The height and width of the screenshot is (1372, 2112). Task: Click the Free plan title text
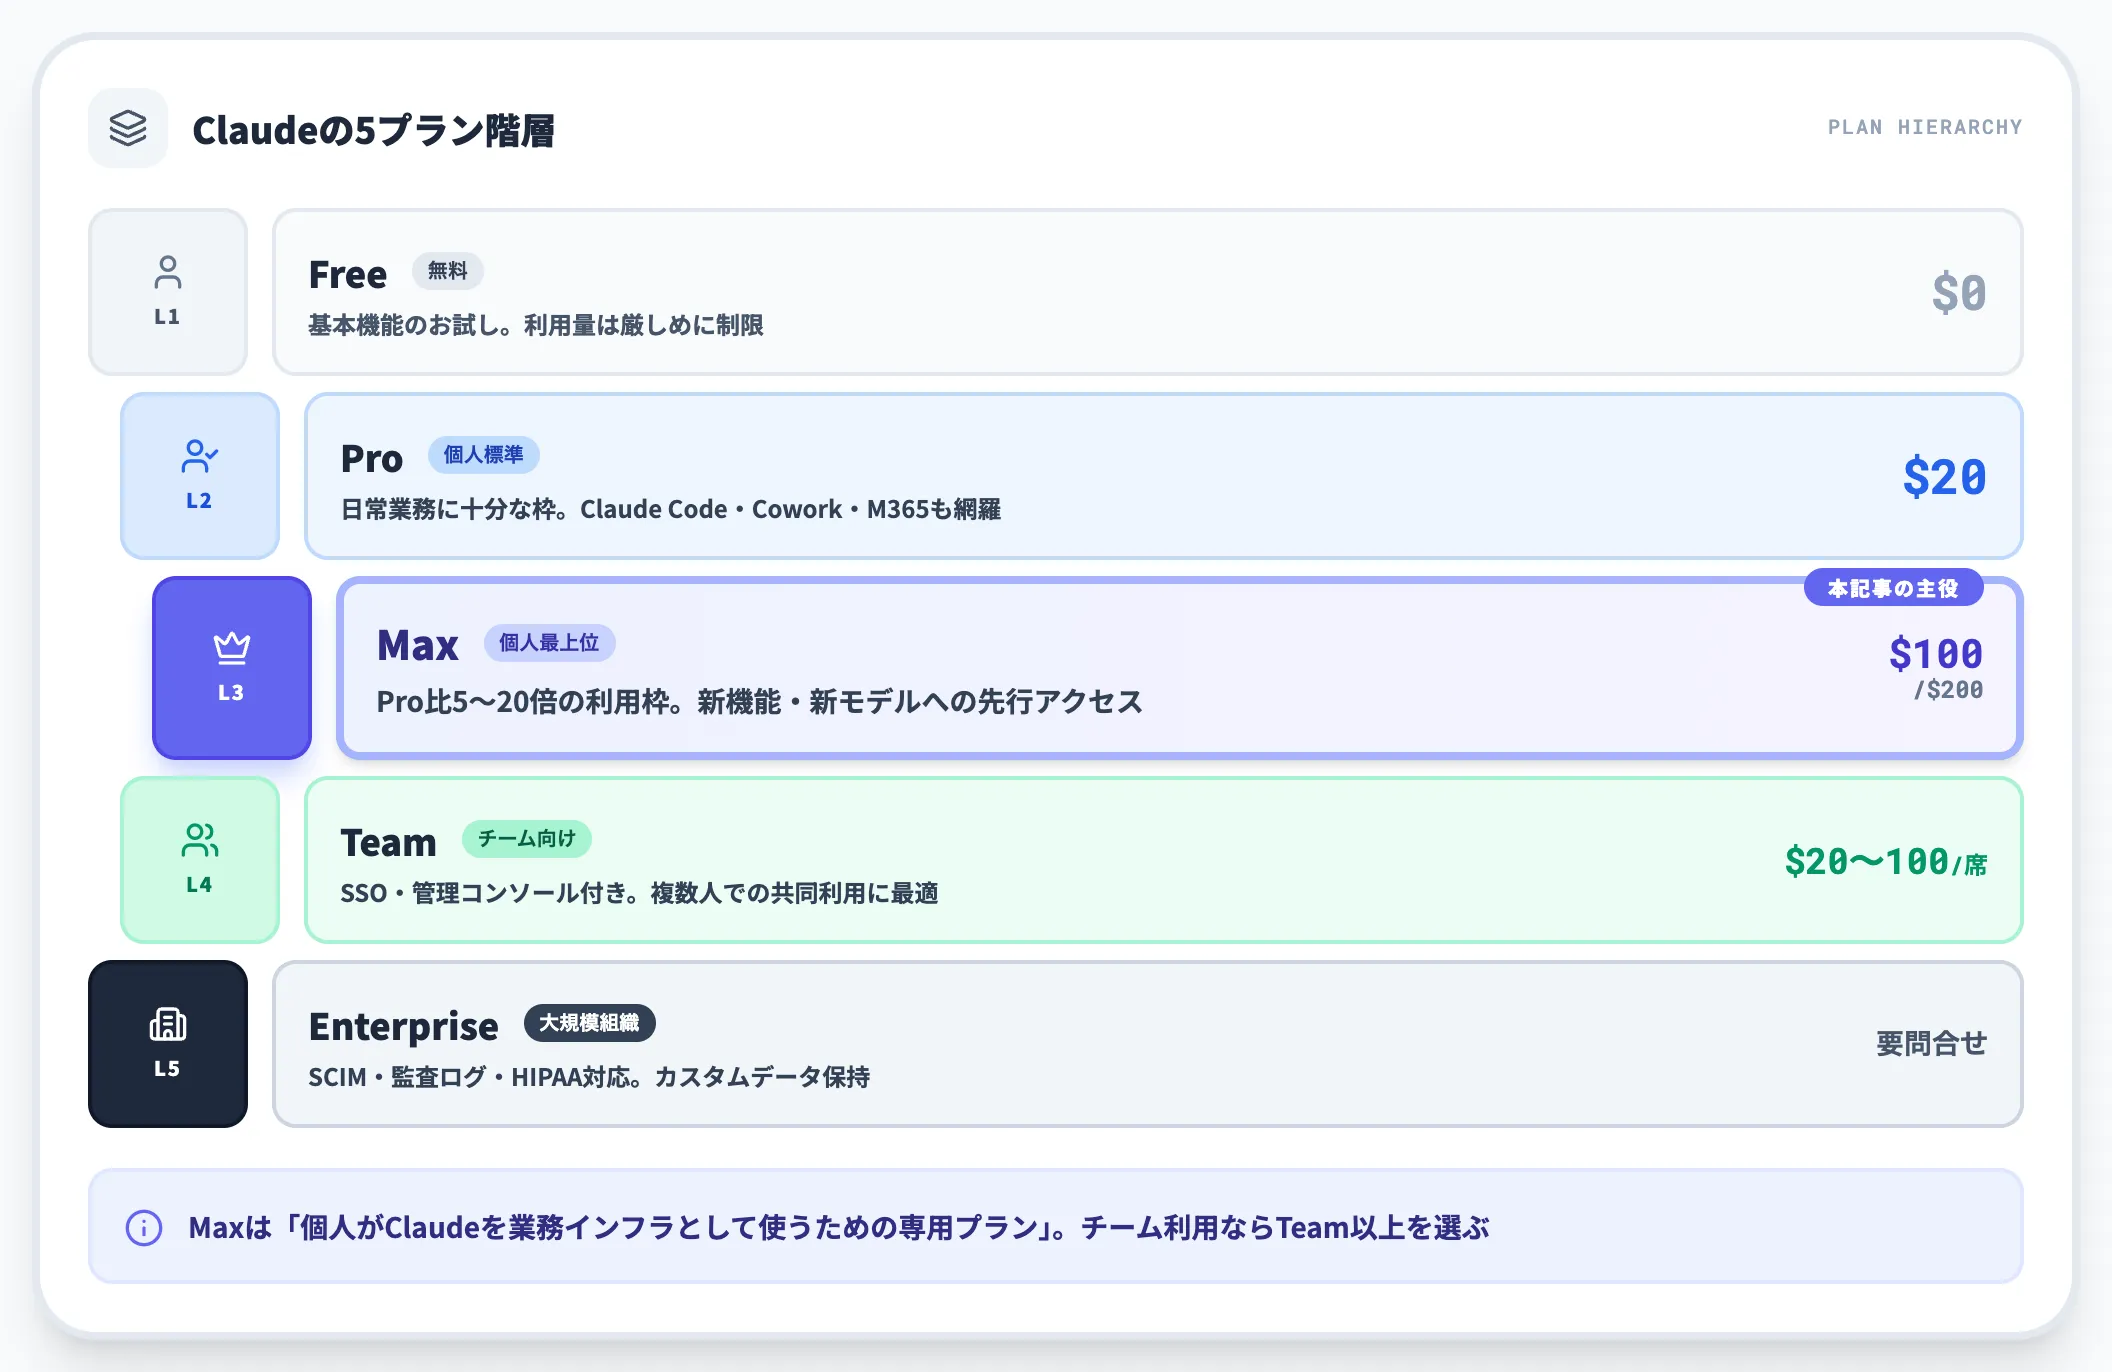(x=348, y=275)
